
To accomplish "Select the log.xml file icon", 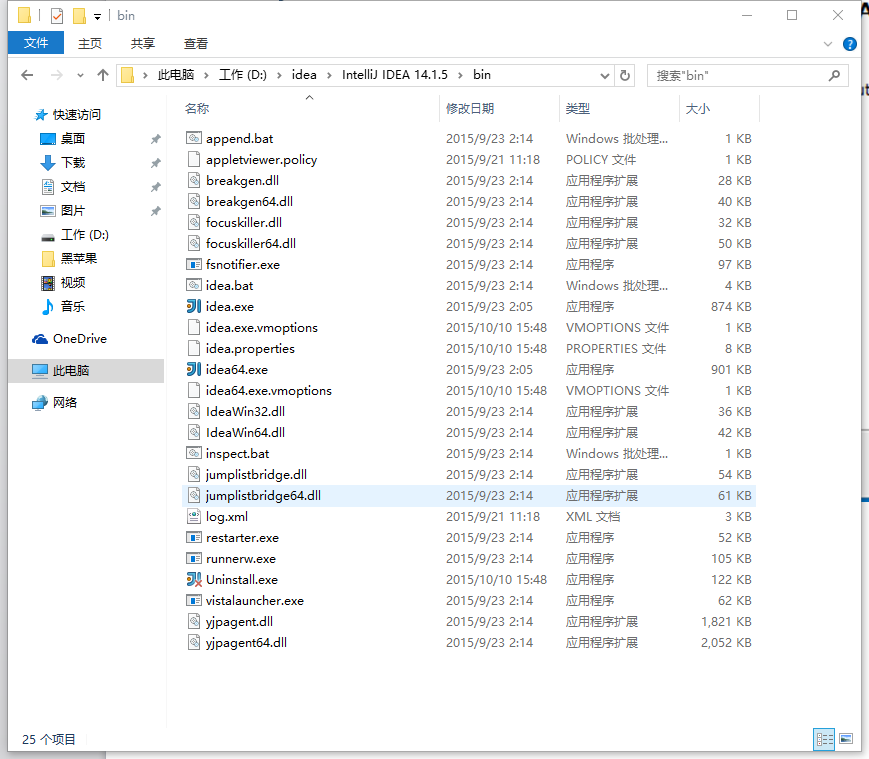I will pyautogui.click(x=193, y=516).
